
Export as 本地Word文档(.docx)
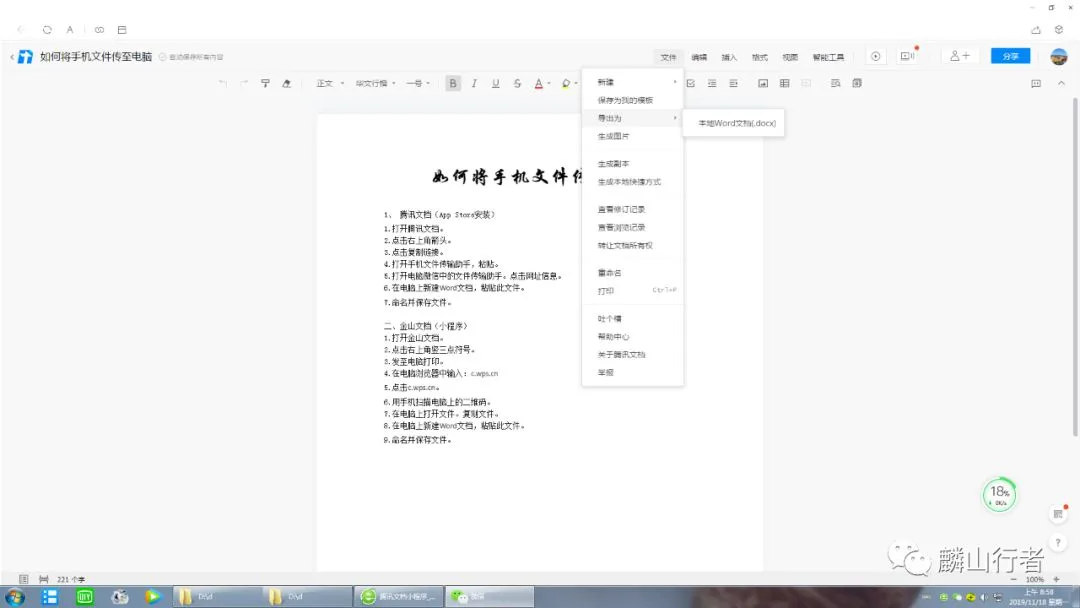(x=734, y=123)
